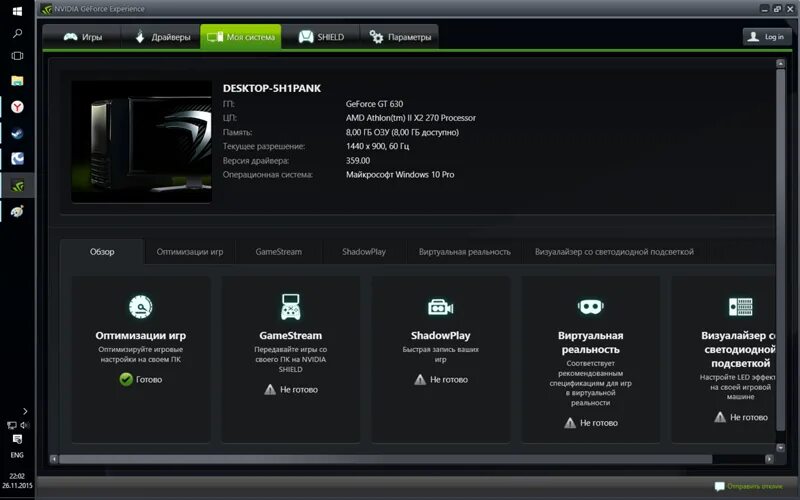Screen dimensions: 800x500
Task: Click the 1440 x 900, 60 Гц value
Action: point(378,146)
